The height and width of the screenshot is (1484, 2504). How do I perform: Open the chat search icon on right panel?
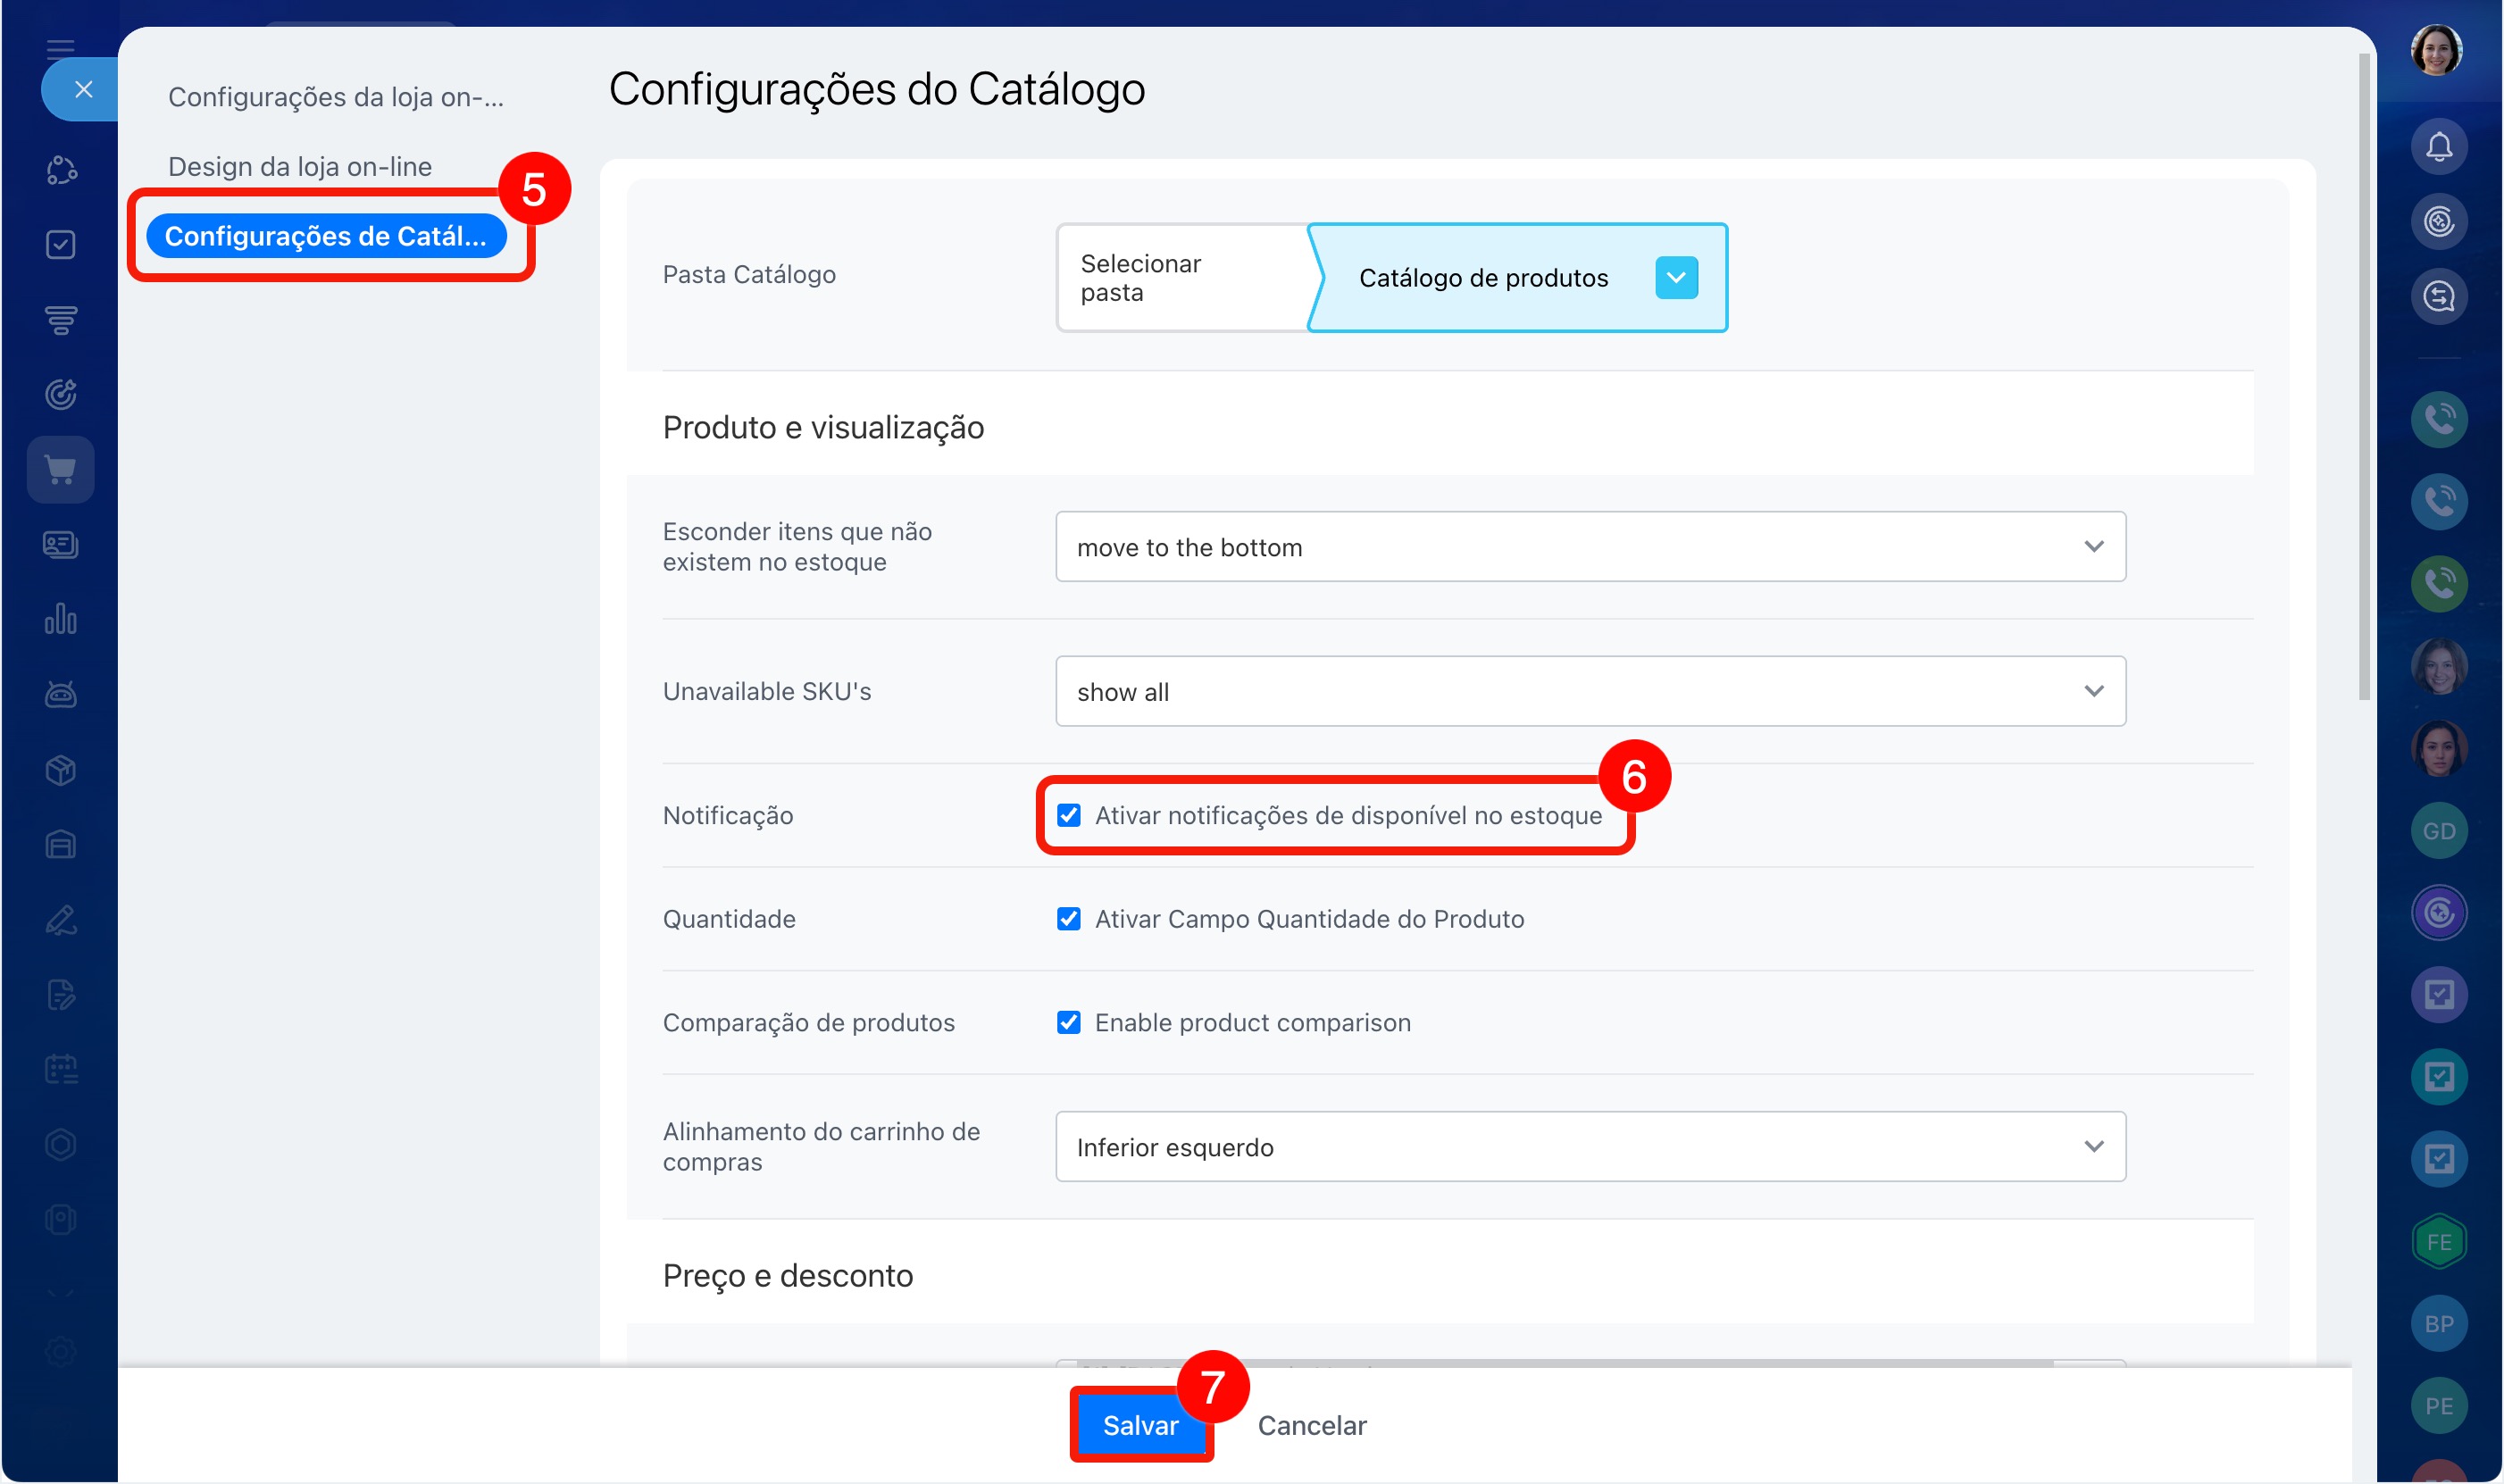[x=2438, y=297]
